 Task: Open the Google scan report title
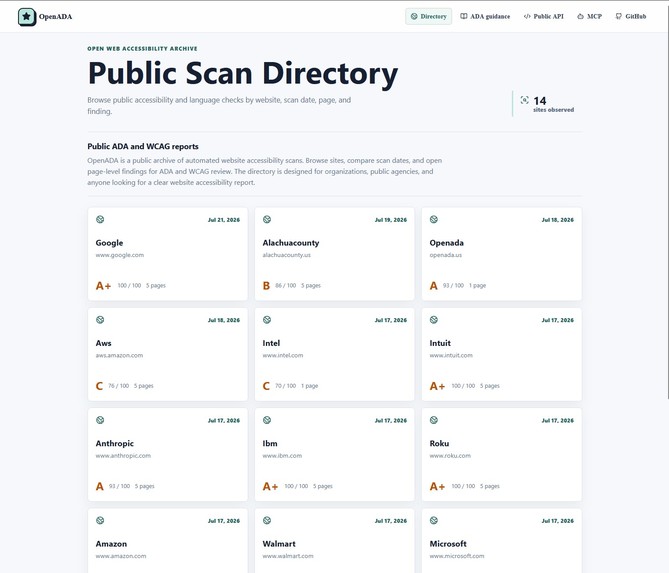coord(109,243)
